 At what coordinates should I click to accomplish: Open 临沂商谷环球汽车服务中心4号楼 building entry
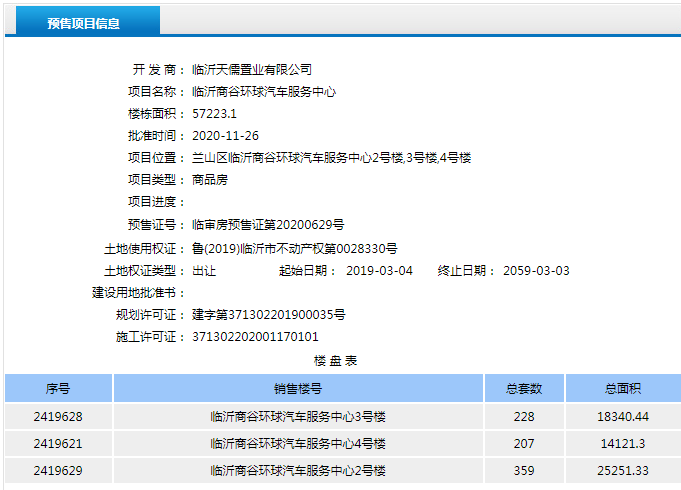pos(298,444)
